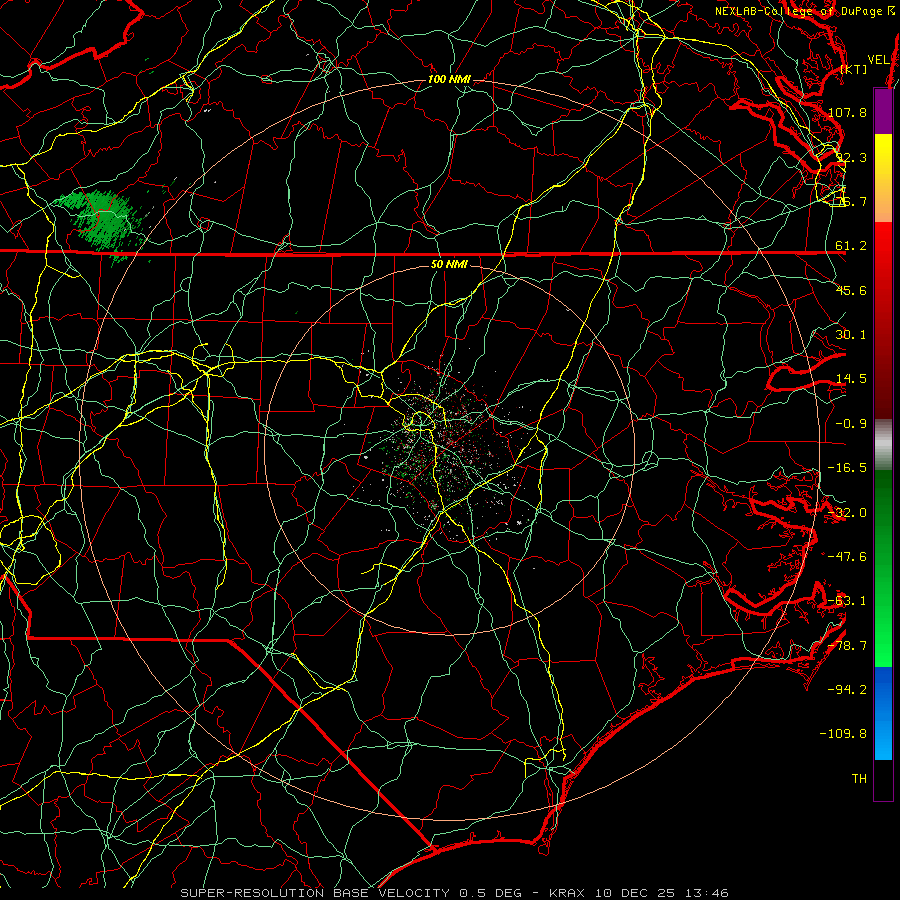This screenshot has width=900, height=900.
Task: Click the yellow-orange segment of the color bar
Action: point(883,178)
